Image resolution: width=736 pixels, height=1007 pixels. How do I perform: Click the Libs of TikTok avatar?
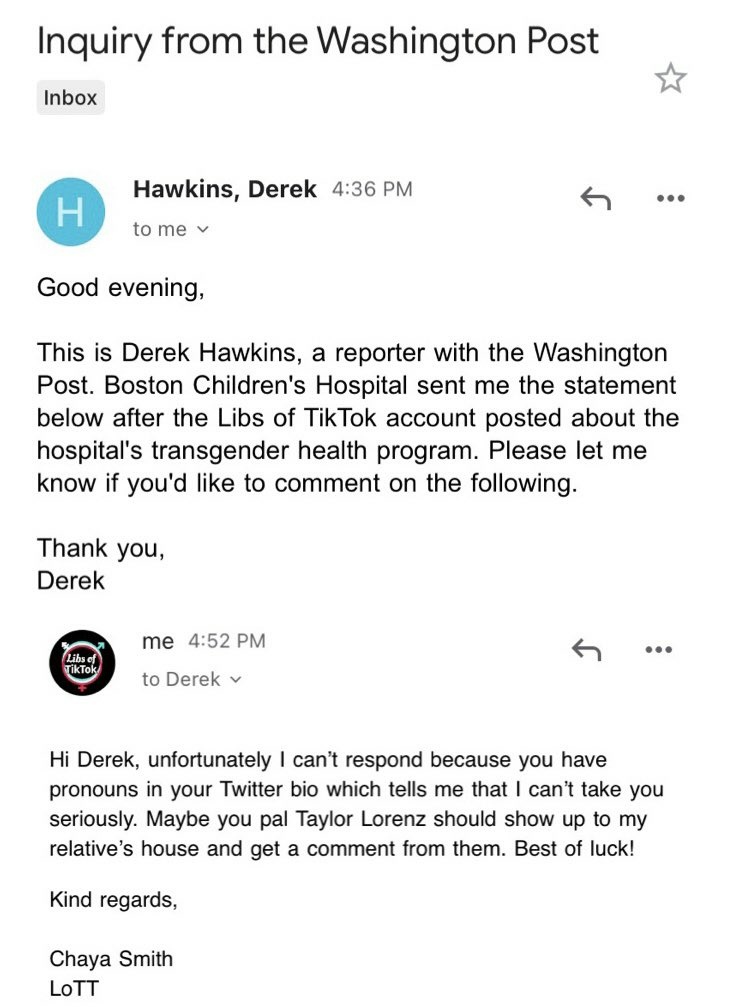tap(82, 663)
